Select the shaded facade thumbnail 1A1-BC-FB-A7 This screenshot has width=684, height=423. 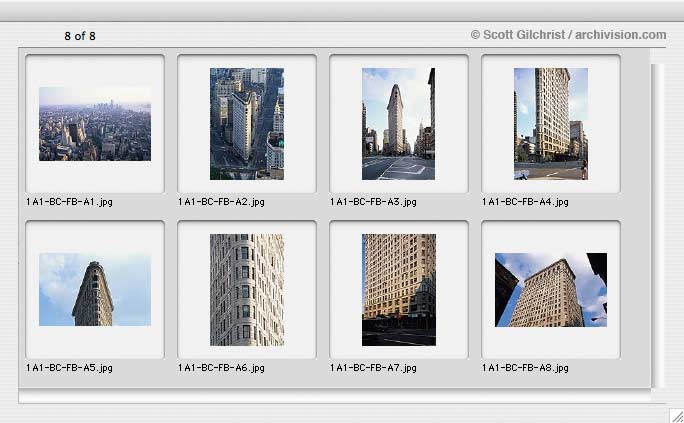coord(399,290)
